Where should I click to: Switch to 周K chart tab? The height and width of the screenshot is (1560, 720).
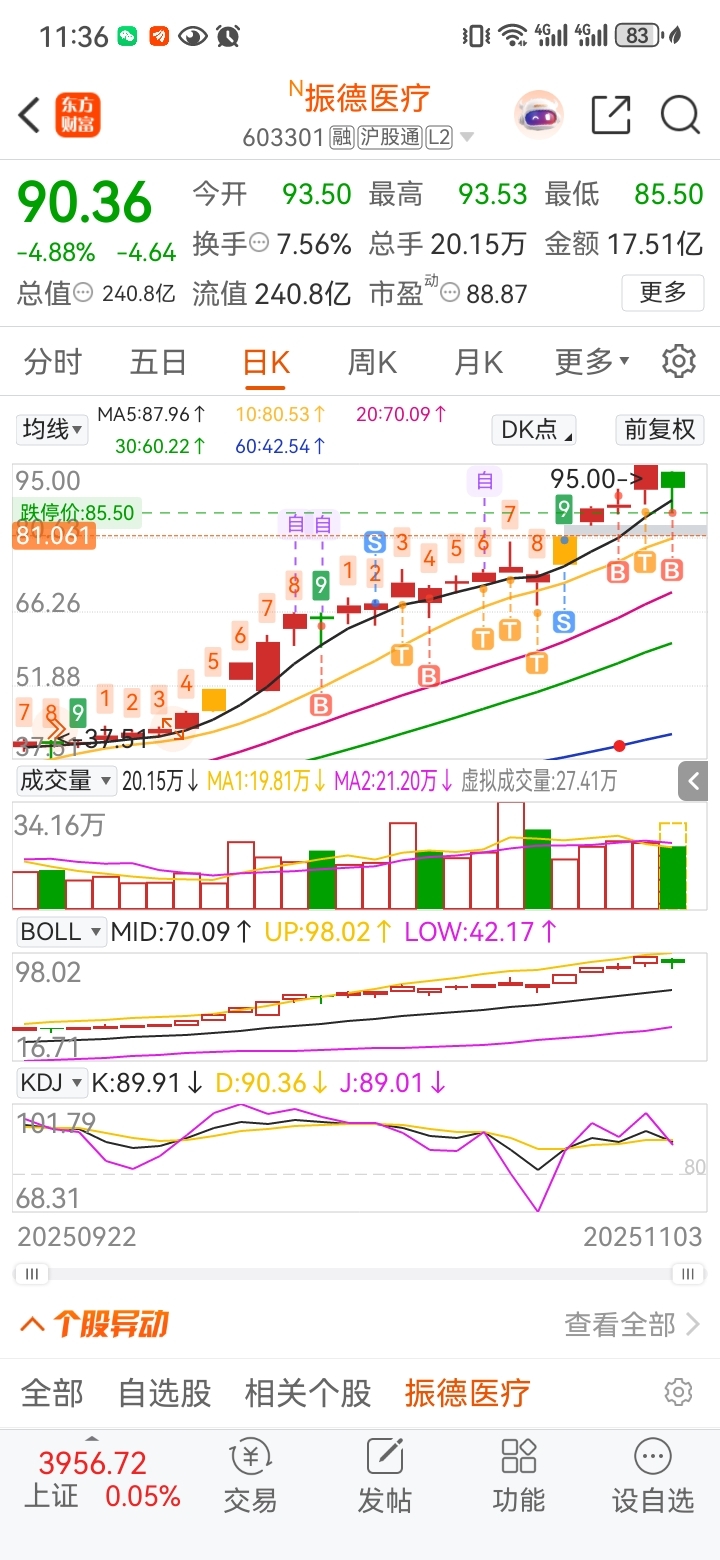tap(372, 361)
